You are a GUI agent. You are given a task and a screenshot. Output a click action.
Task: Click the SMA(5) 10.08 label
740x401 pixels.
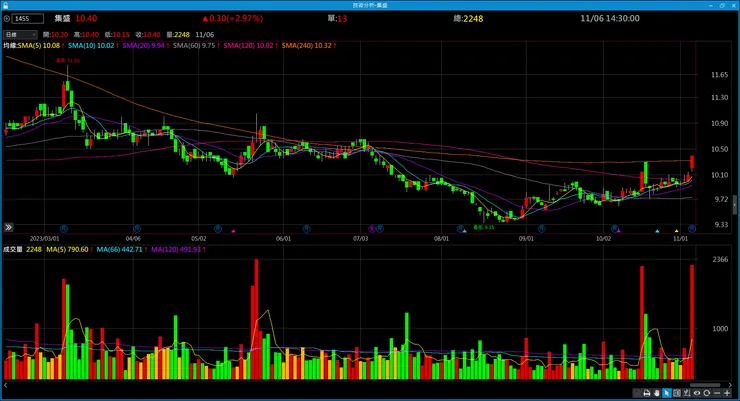click(39, 46)
